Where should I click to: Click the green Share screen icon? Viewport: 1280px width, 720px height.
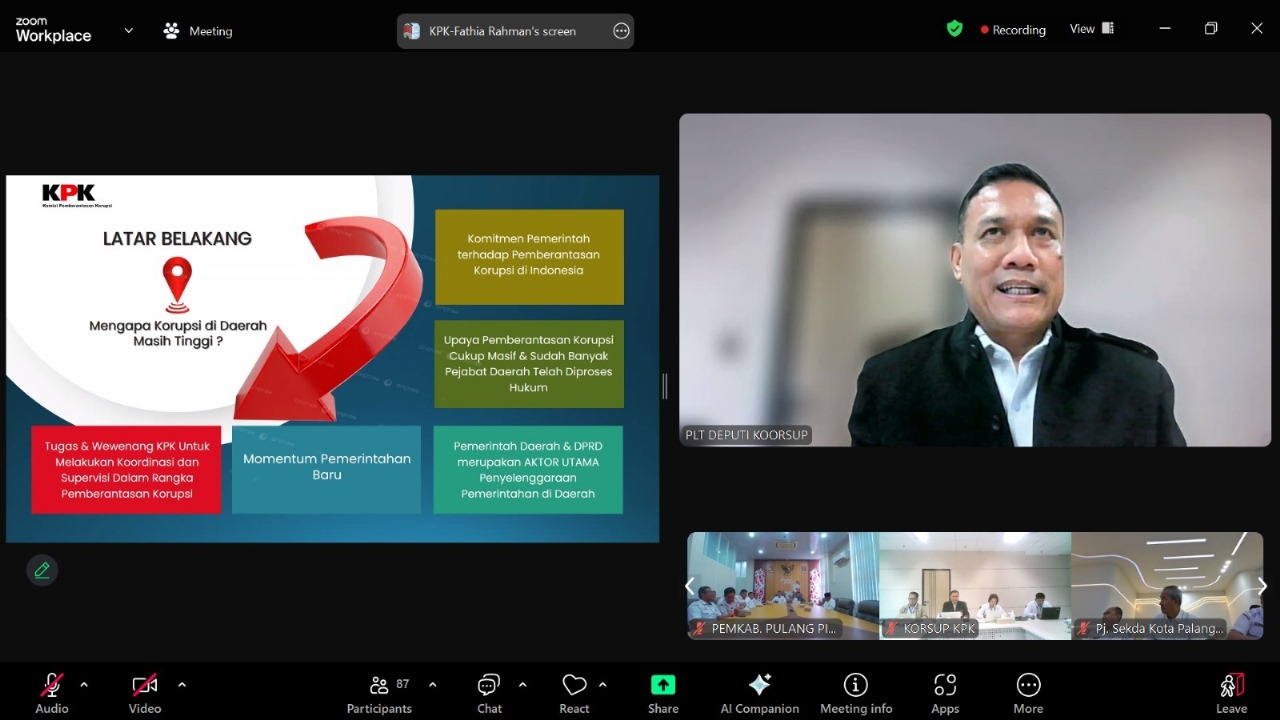pos(663,684)
